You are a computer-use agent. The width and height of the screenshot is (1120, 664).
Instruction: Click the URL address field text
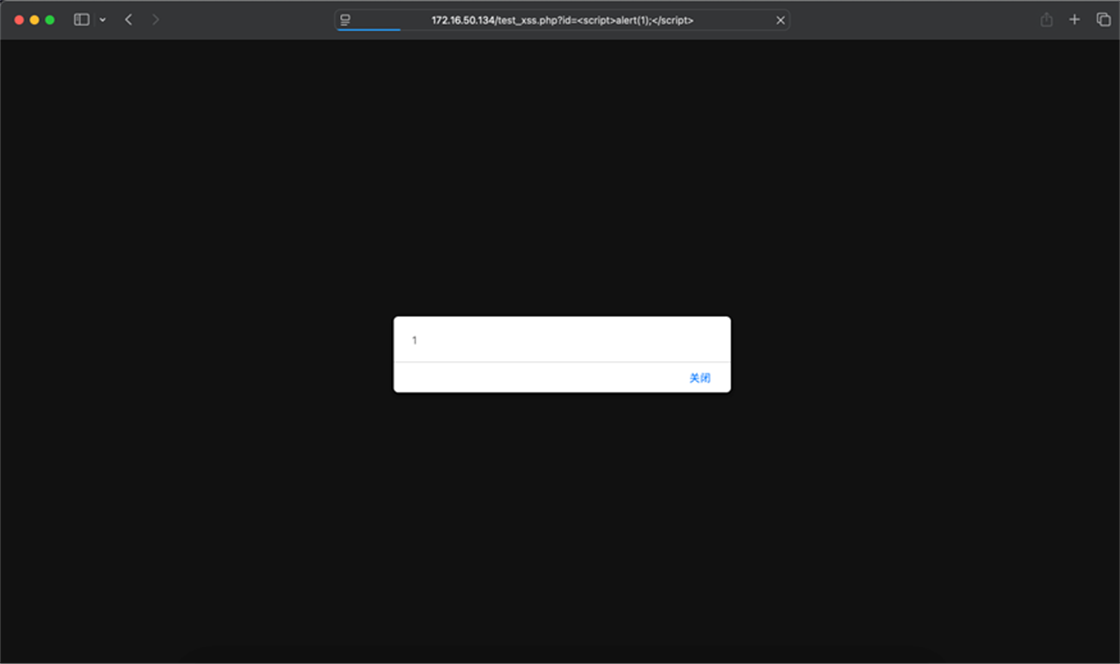click(x=562, y=20)
